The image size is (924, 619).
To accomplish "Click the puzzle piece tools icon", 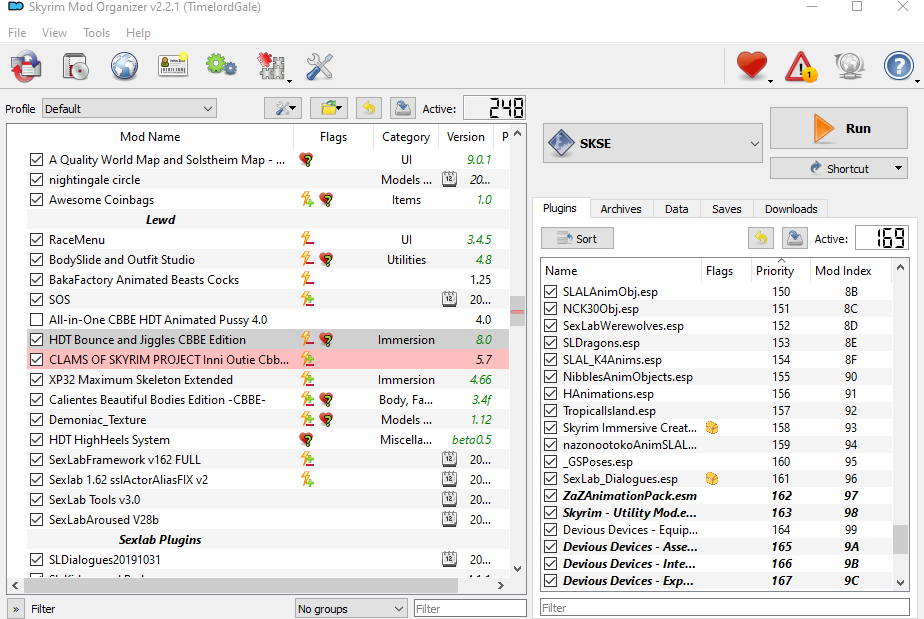I will point(270,65).
